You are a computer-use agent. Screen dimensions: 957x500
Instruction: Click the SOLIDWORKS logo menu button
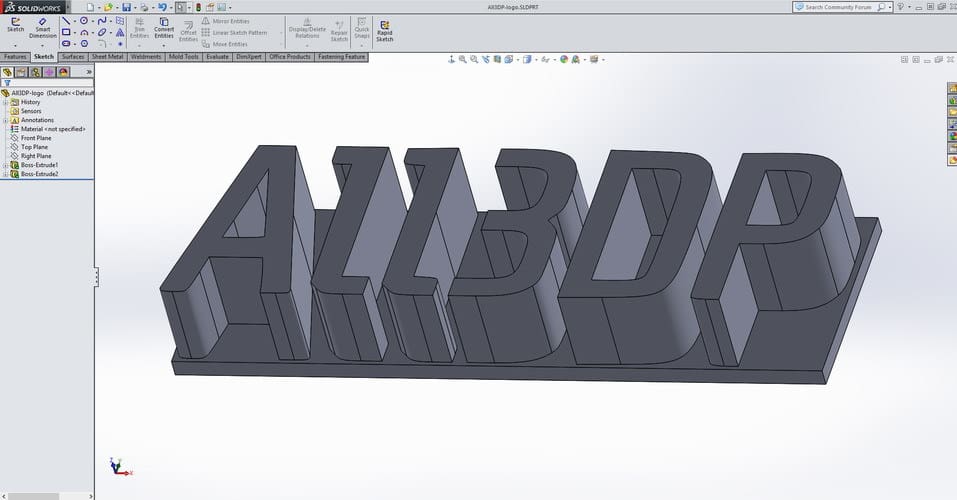(34, 7)
